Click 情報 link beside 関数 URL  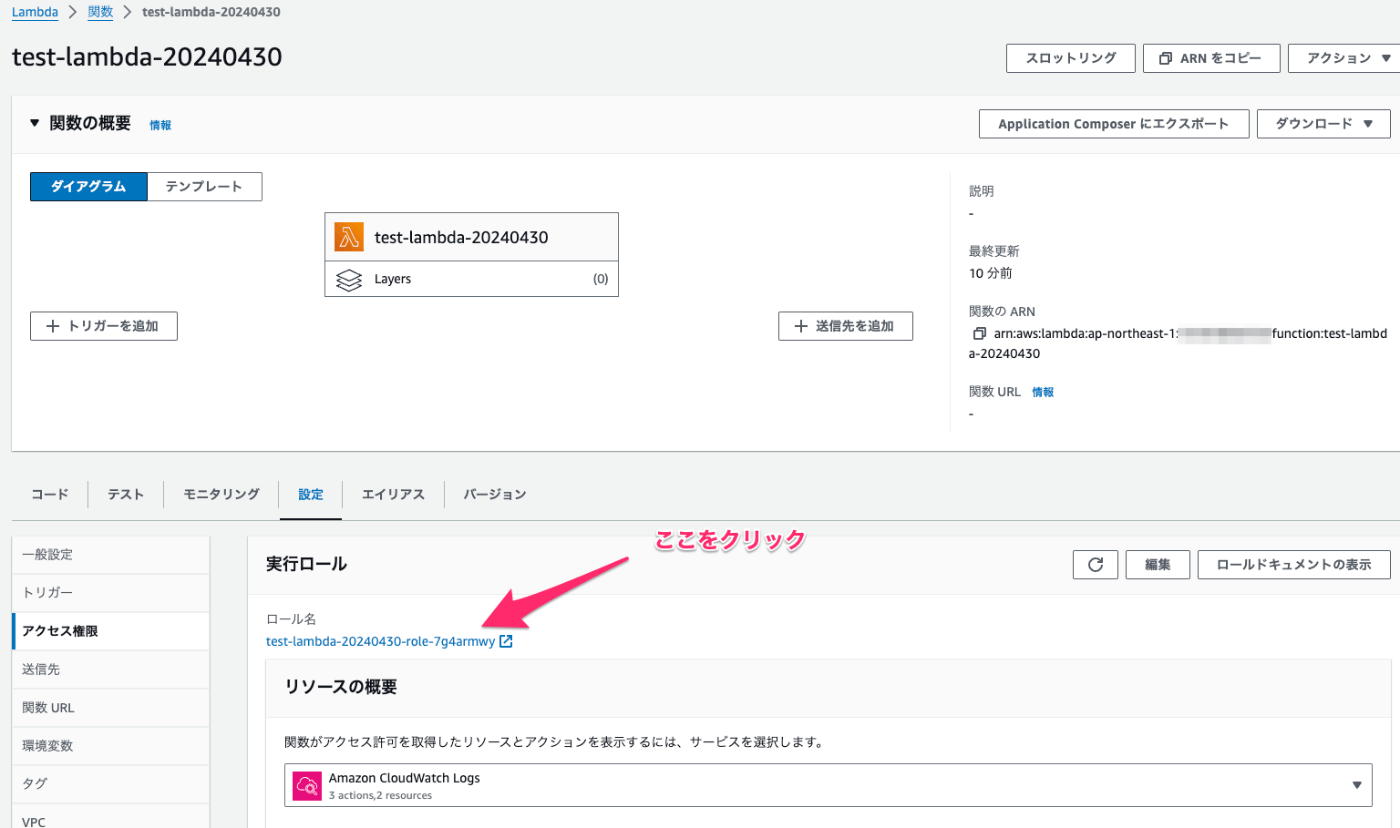click(1043, 392)
